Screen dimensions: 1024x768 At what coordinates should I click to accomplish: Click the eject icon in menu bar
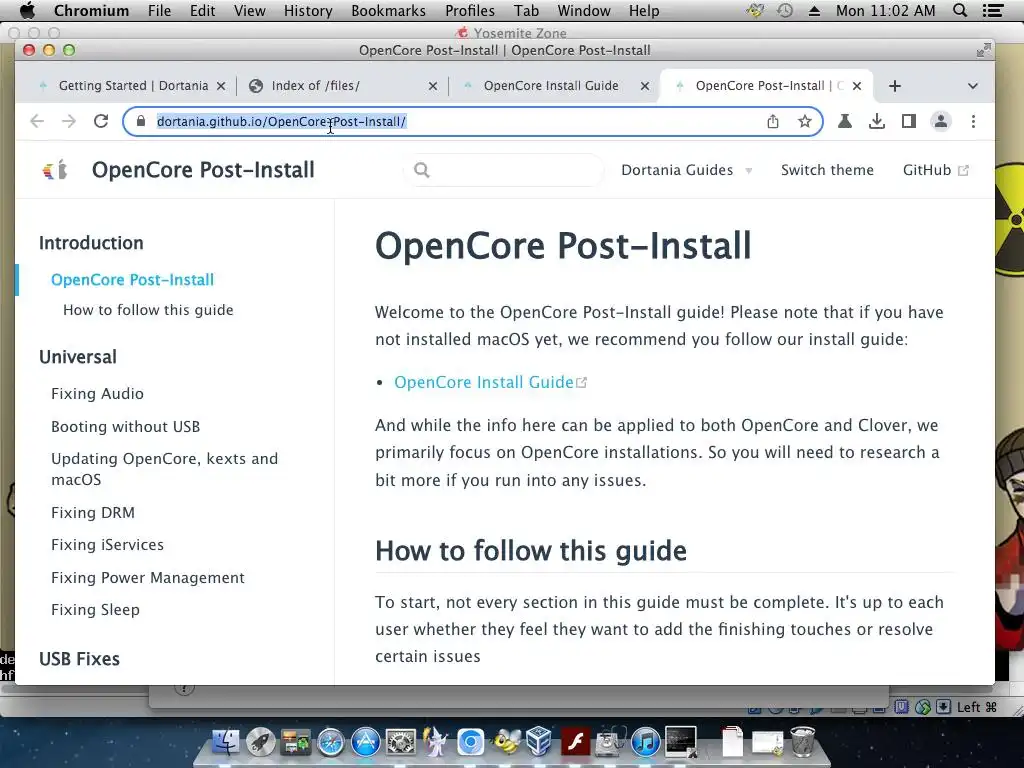point(814,10)
